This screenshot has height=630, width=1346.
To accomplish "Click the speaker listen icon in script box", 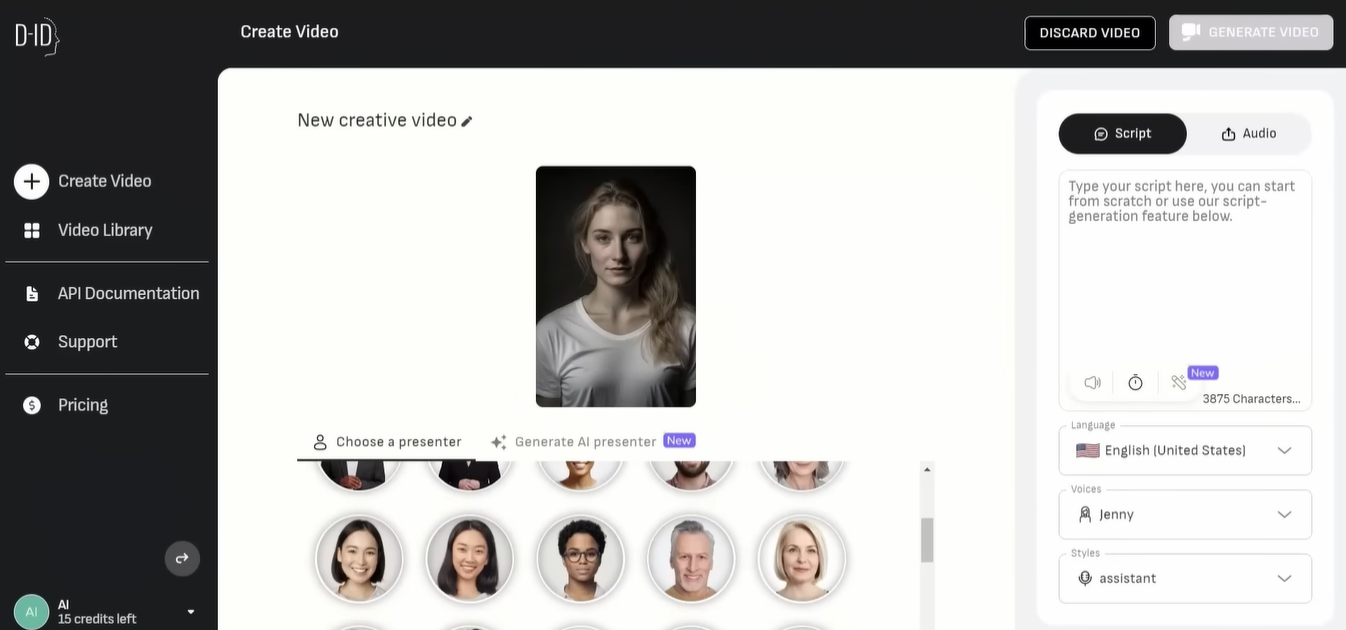I will (x=1092, y=382).
